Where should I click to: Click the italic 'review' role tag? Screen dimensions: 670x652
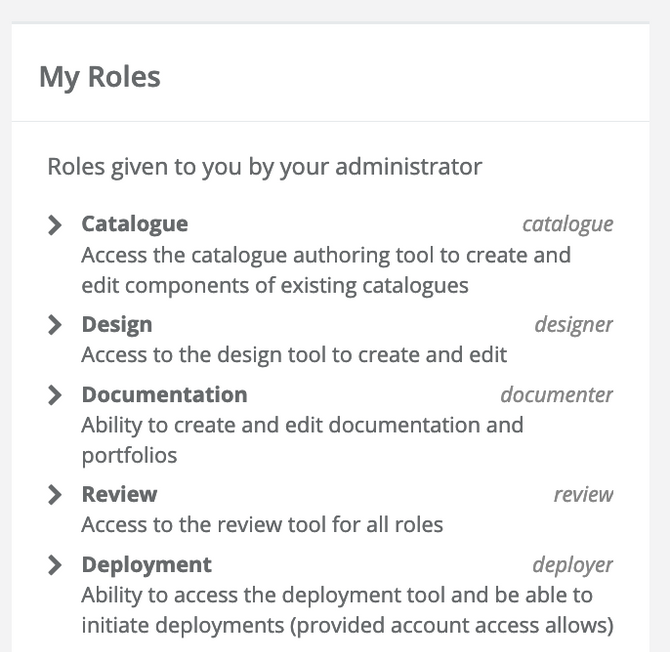583,495
